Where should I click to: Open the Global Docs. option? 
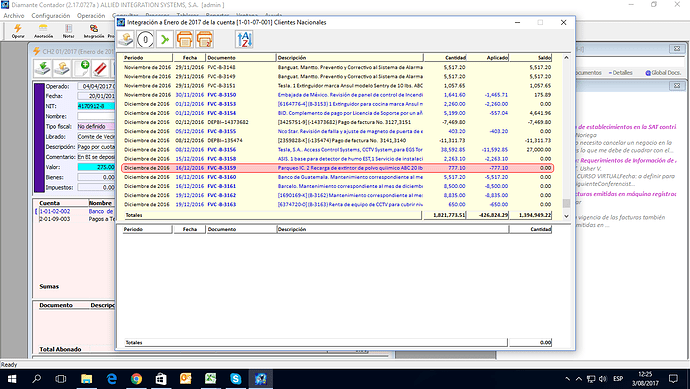pos(663,73)
